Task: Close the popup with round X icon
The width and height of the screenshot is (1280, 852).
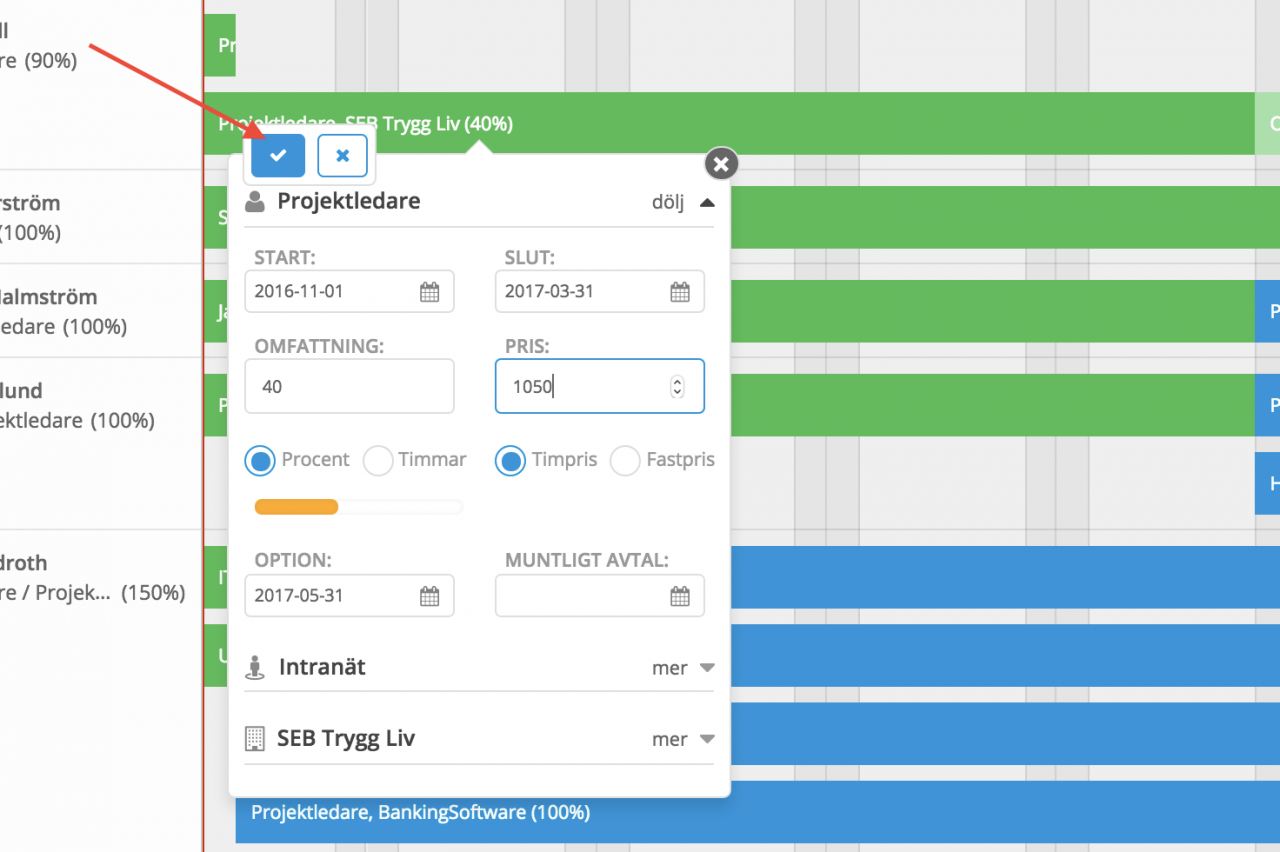Action: click(x=721, y=163)
